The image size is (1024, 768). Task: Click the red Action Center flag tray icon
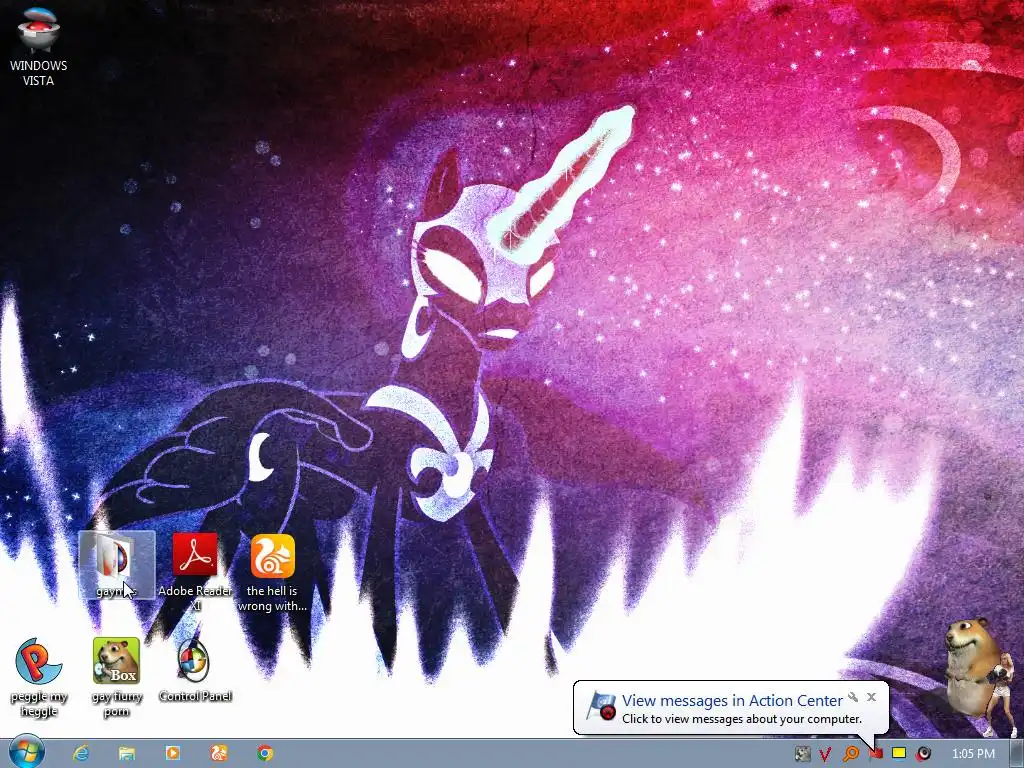875,754
